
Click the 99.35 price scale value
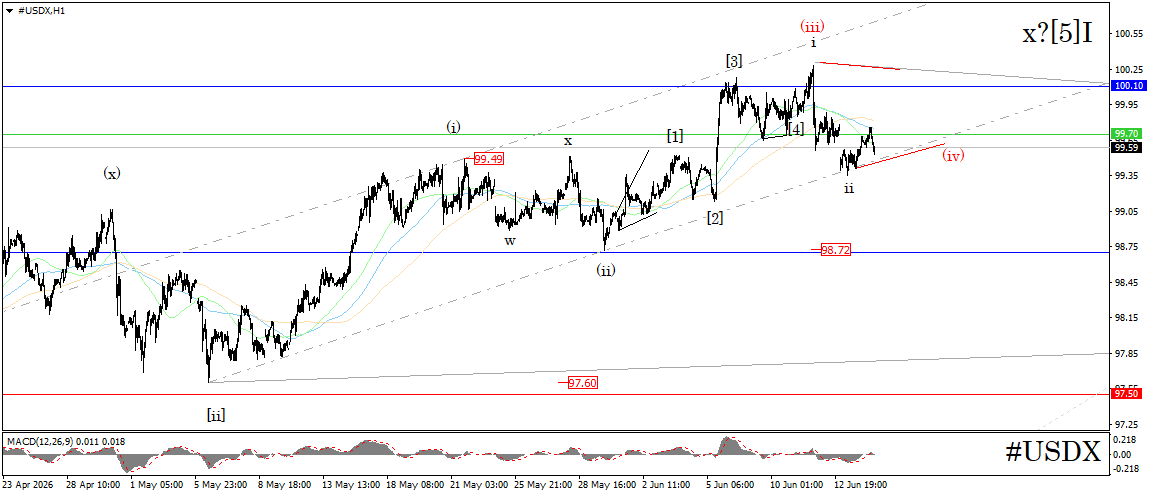tap(1128, 176)
